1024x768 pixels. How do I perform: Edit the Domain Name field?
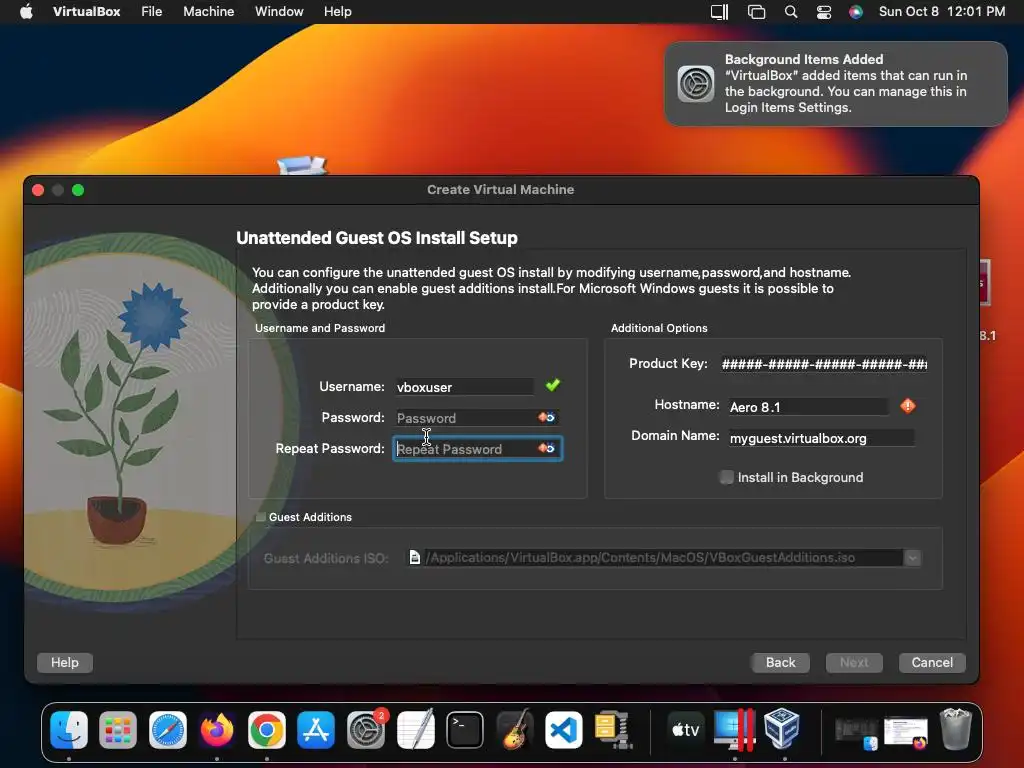(x=822, y=438)
